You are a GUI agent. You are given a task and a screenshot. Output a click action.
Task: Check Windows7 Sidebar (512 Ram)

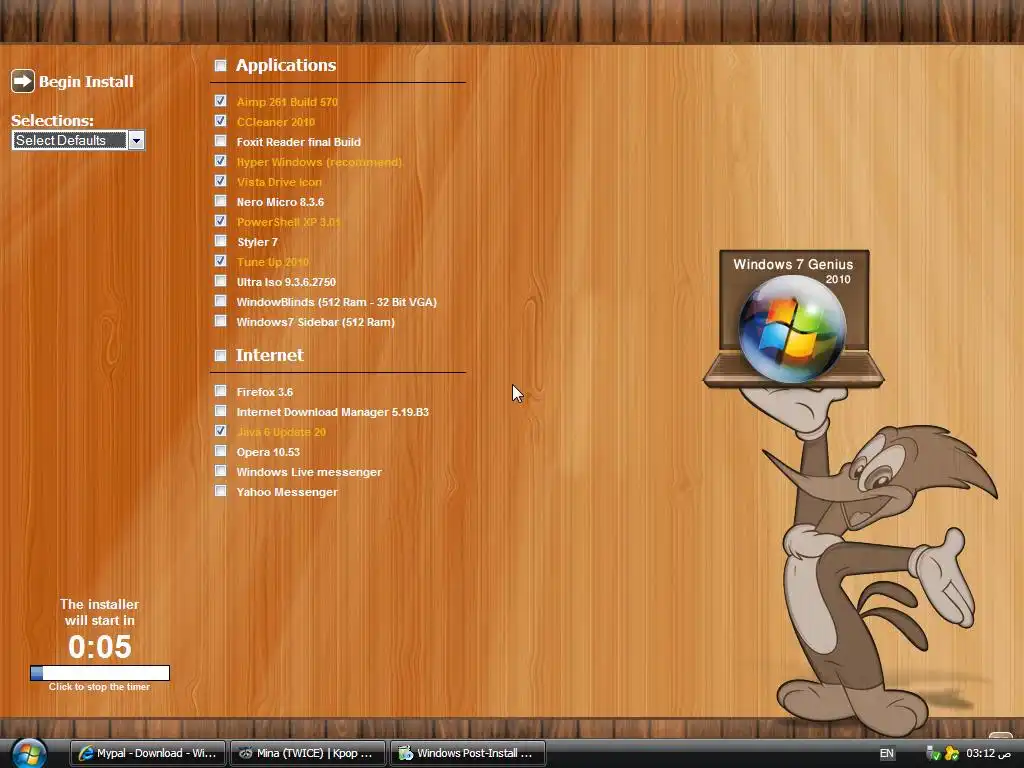(x=221, y=321)
